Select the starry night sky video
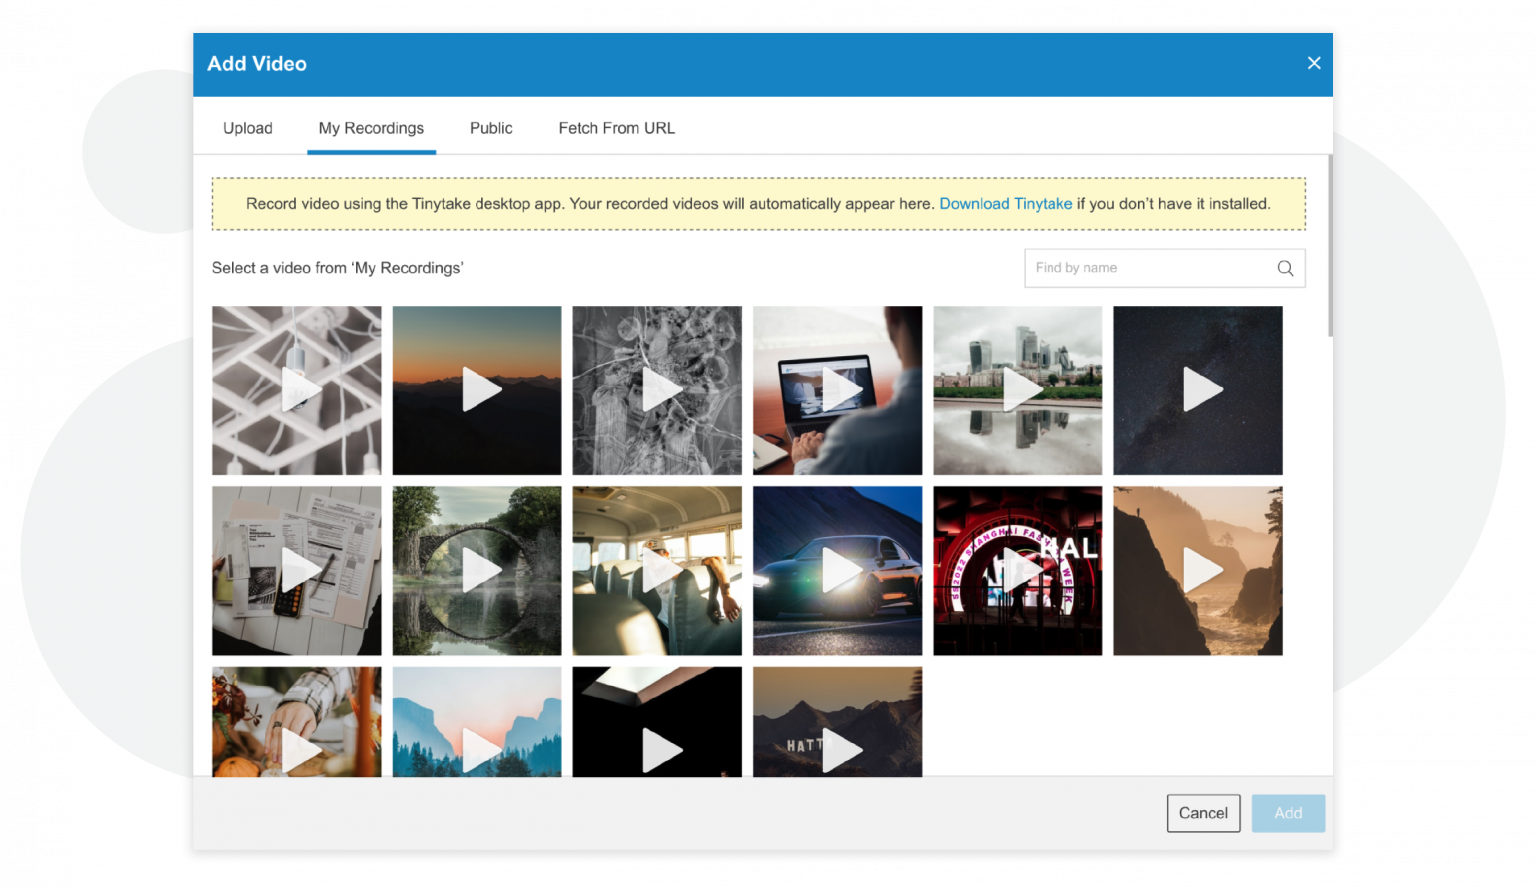Image resolution: width=1536 pixels, height=888 pixels. 1197,390
